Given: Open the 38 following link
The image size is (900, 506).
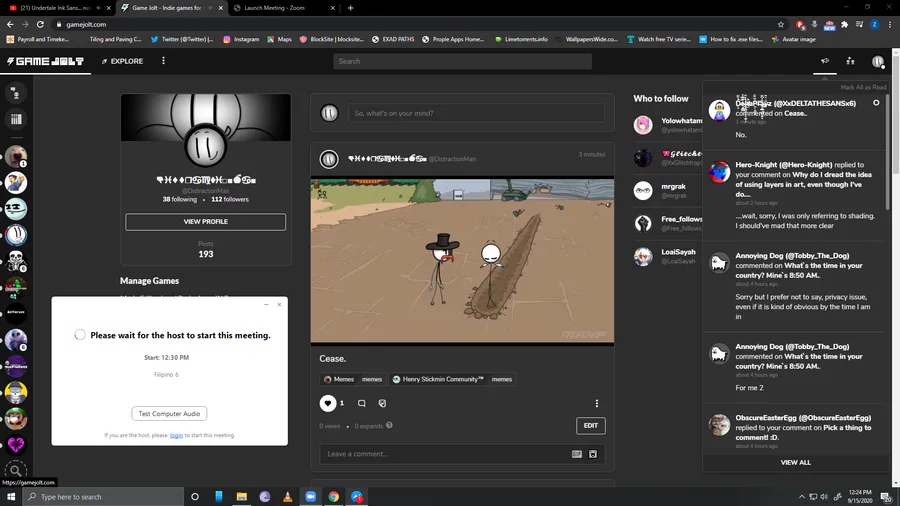Looking at the screenshot, I should point(179,200).
